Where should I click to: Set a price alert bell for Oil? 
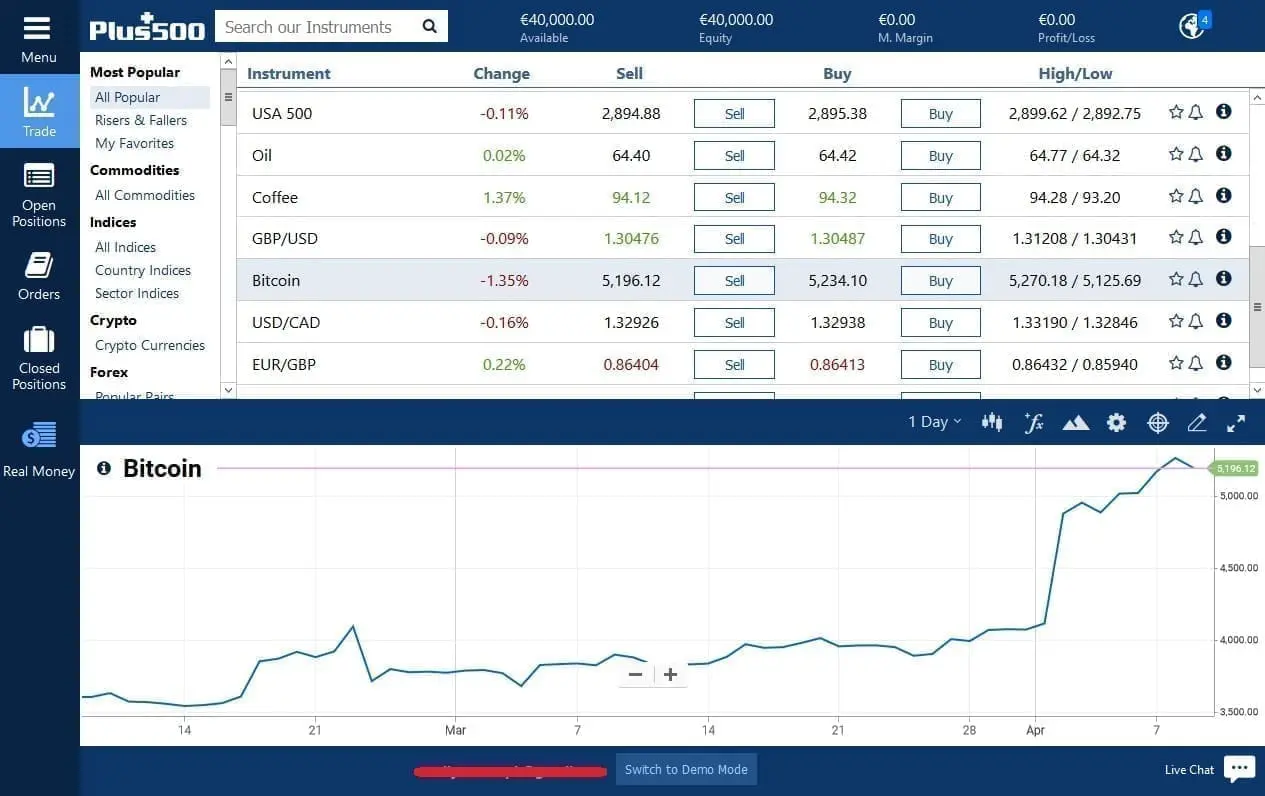tap(1196, 154)
